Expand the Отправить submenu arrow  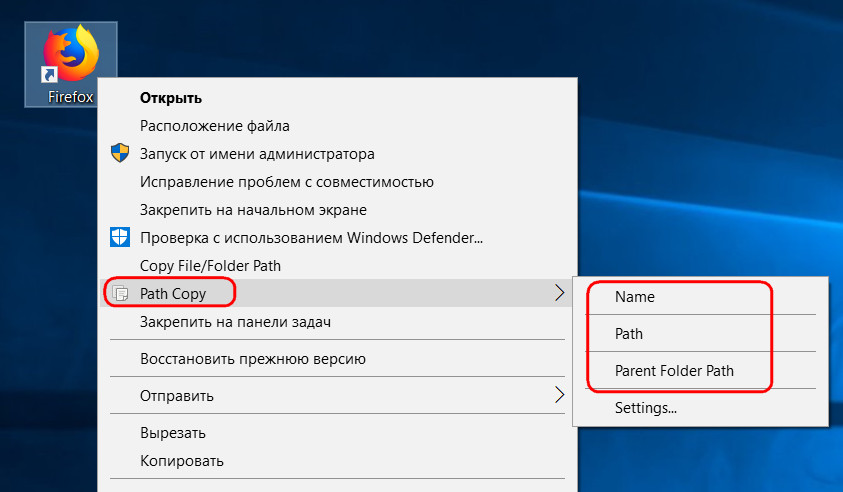click(x=559, y=395)
